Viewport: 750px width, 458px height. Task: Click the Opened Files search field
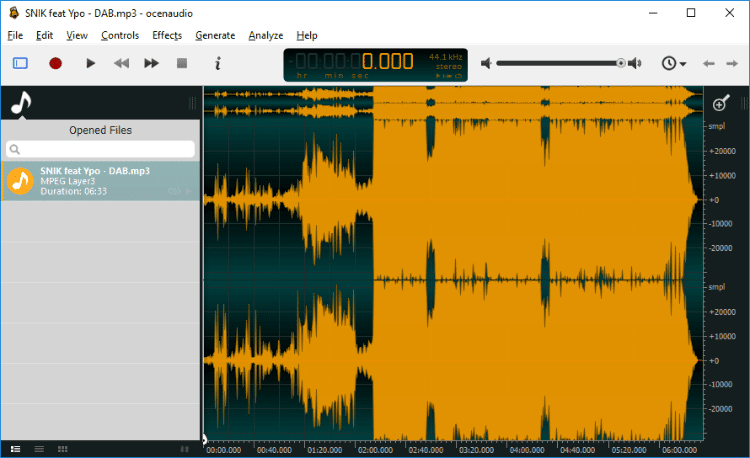100,149
